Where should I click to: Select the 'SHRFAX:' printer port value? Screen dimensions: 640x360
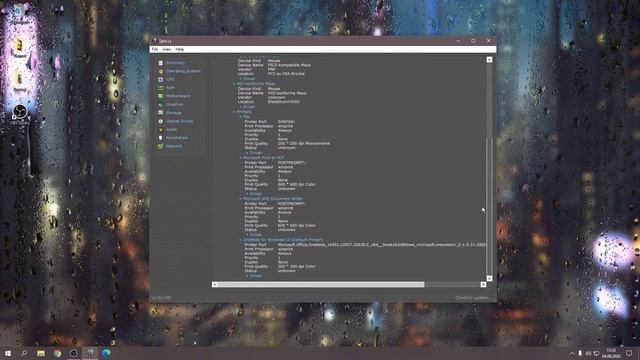[286, 122]
